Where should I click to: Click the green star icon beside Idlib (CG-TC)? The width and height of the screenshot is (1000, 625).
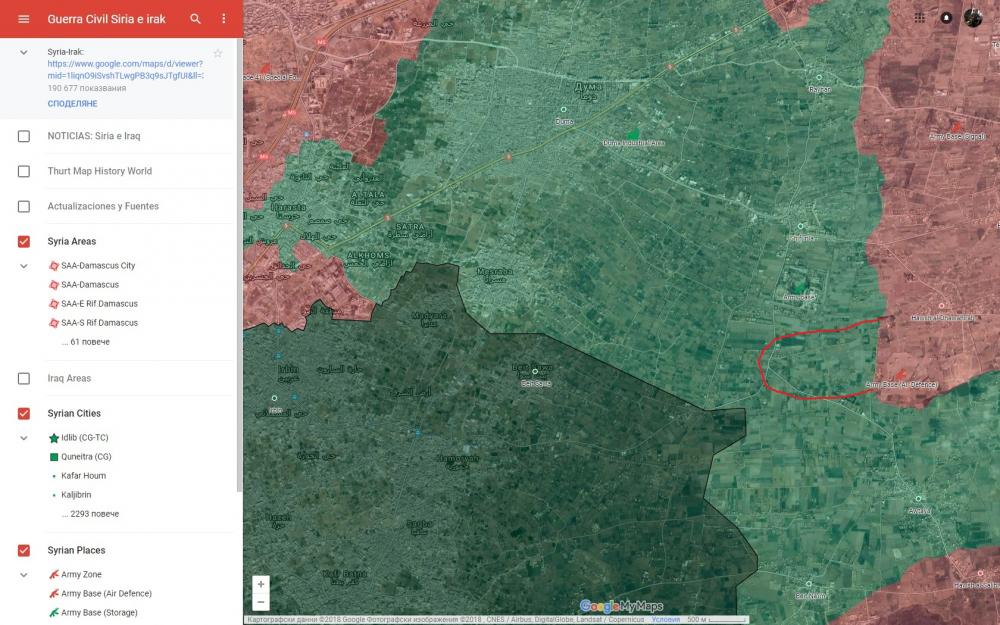tap(54, 438)
